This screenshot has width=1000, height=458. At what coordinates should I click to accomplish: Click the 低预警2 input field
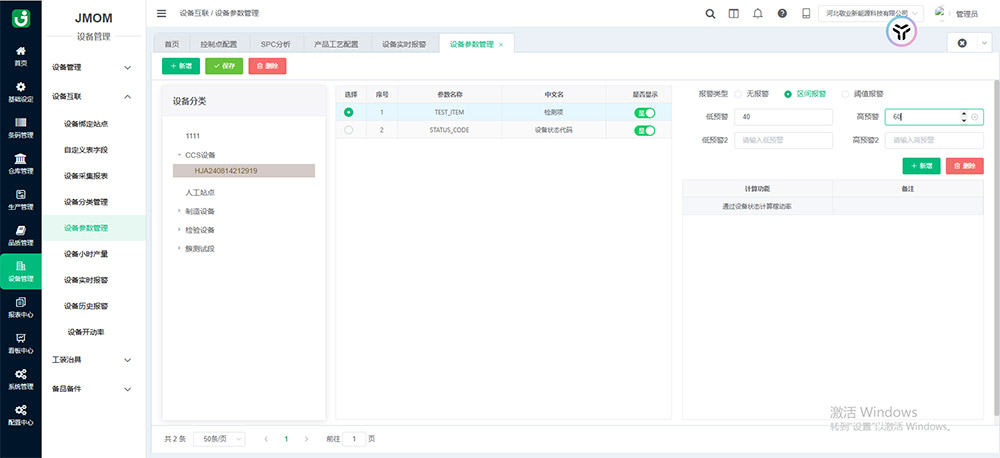783,140
